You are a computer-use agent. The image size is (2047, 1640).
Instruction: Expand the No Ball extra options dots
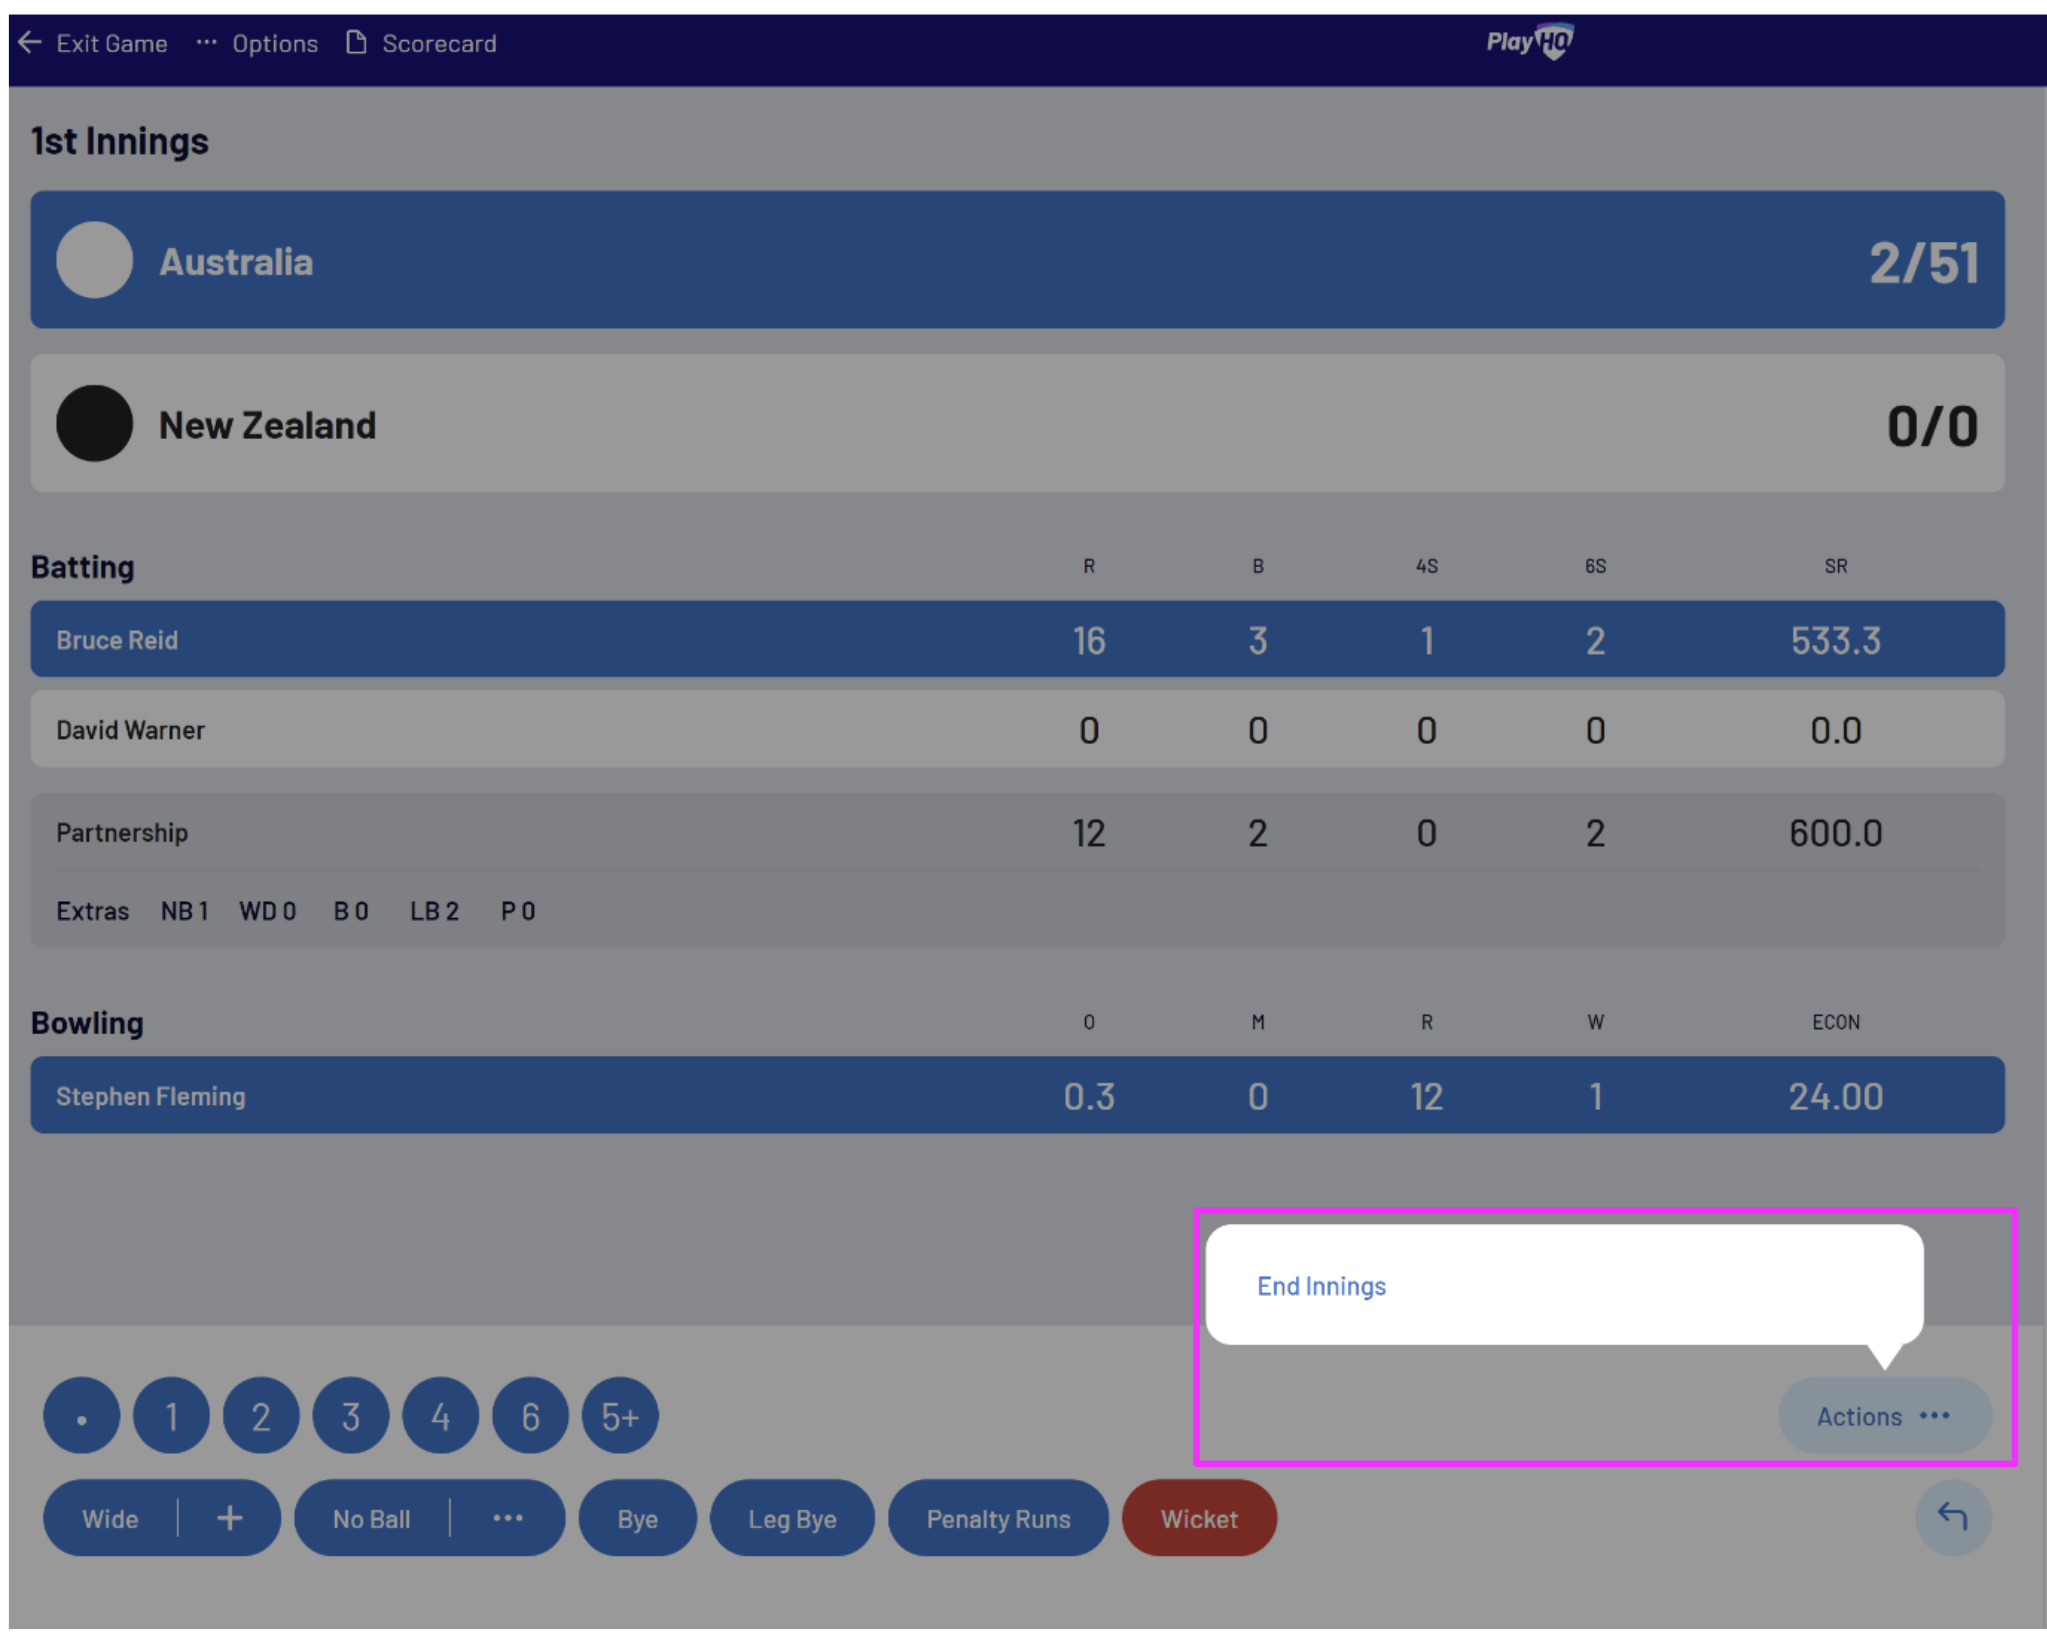[508, 1518]
